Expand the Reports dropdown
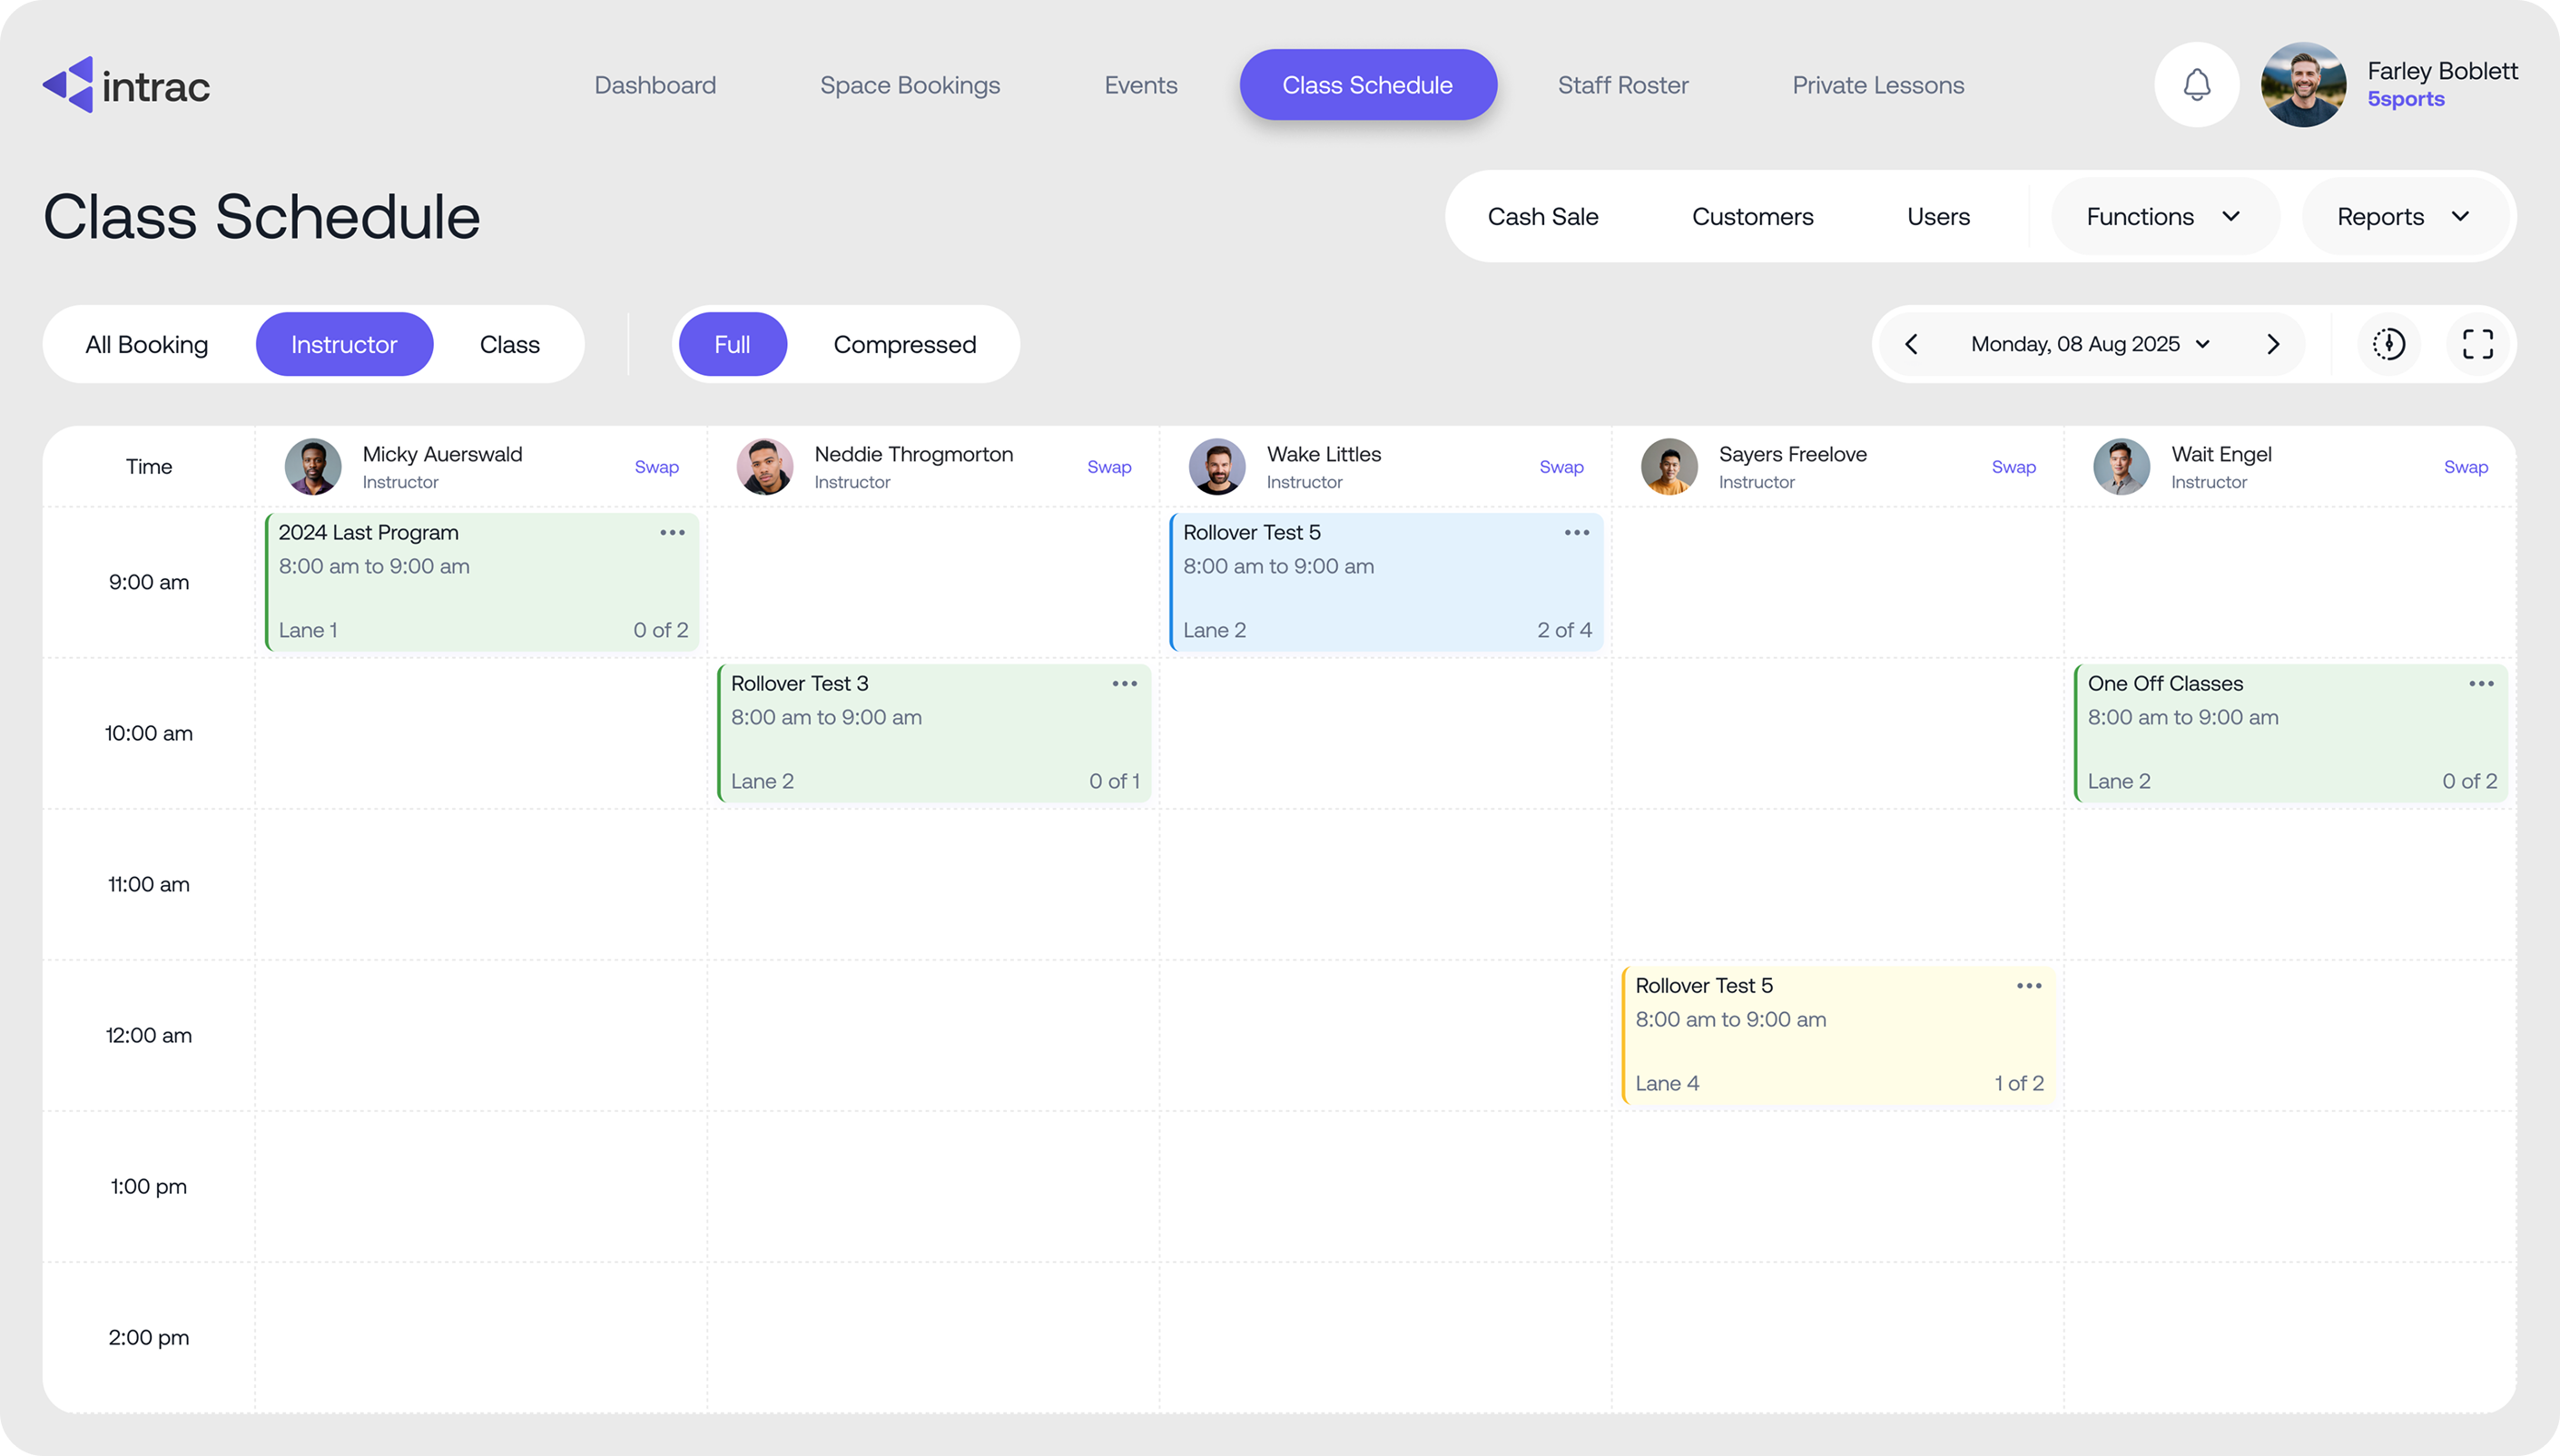This screenshot has width=2560, height=1456. (x=2402, y=216)
